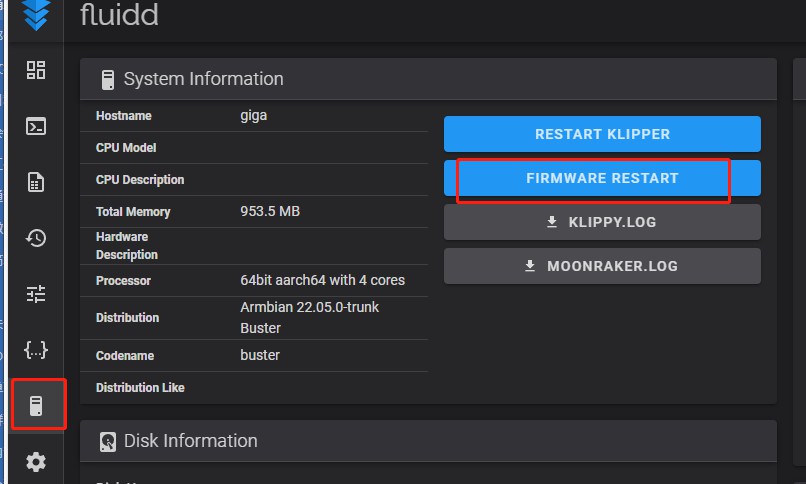Select the Armbian 22.05.0-trunk Buster distribution value
The height and width of the screenshot is (484, 806).
tap(309, 318)
